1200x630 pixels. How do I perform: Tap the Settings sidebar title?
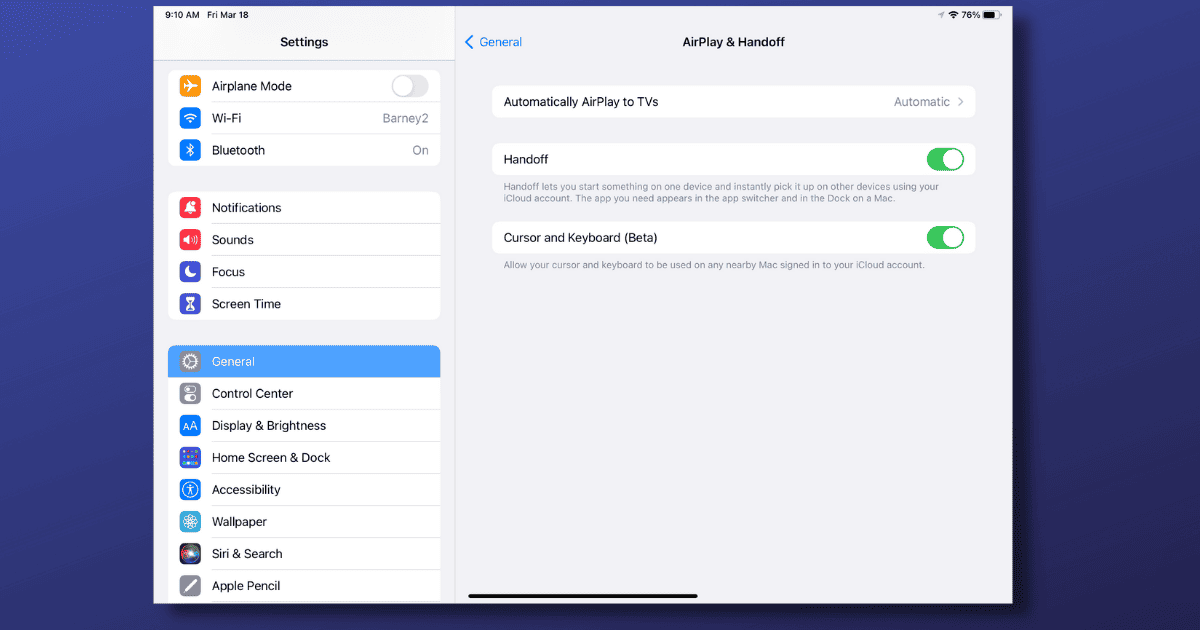coord(304,42)
